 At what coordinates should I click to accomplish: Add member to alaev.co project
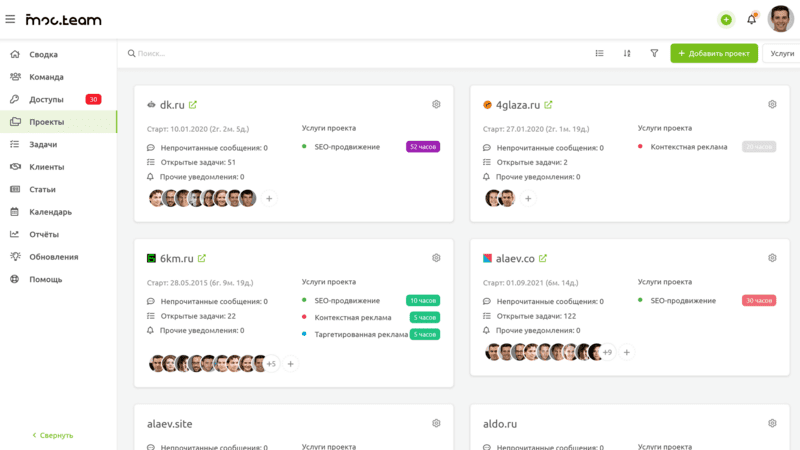point(627,352)
